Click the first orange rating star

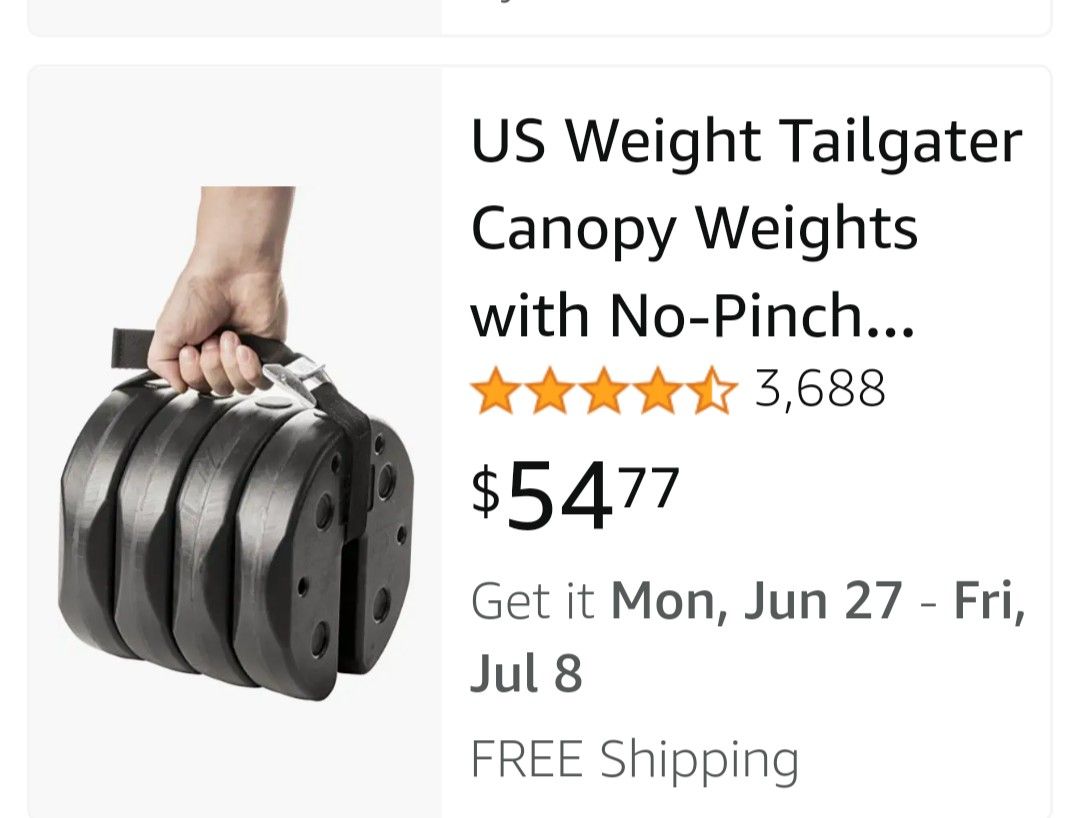(494, 390)
